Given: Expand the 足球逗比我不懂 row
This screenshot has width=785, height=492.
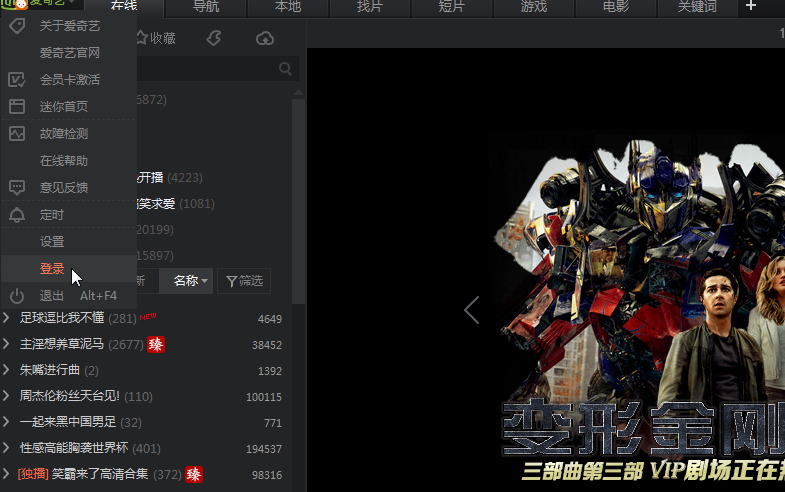Looking at the screenshot, I should pos(6,318).
